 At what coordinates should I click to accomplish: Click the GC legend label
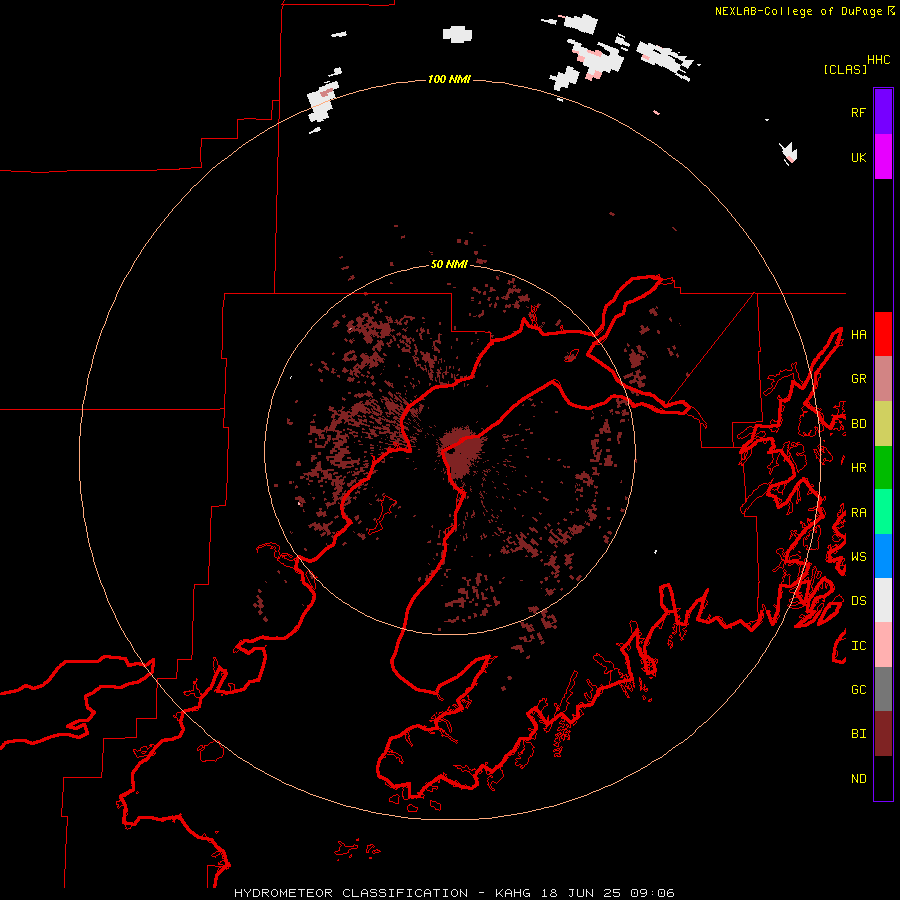pos(858,690)
